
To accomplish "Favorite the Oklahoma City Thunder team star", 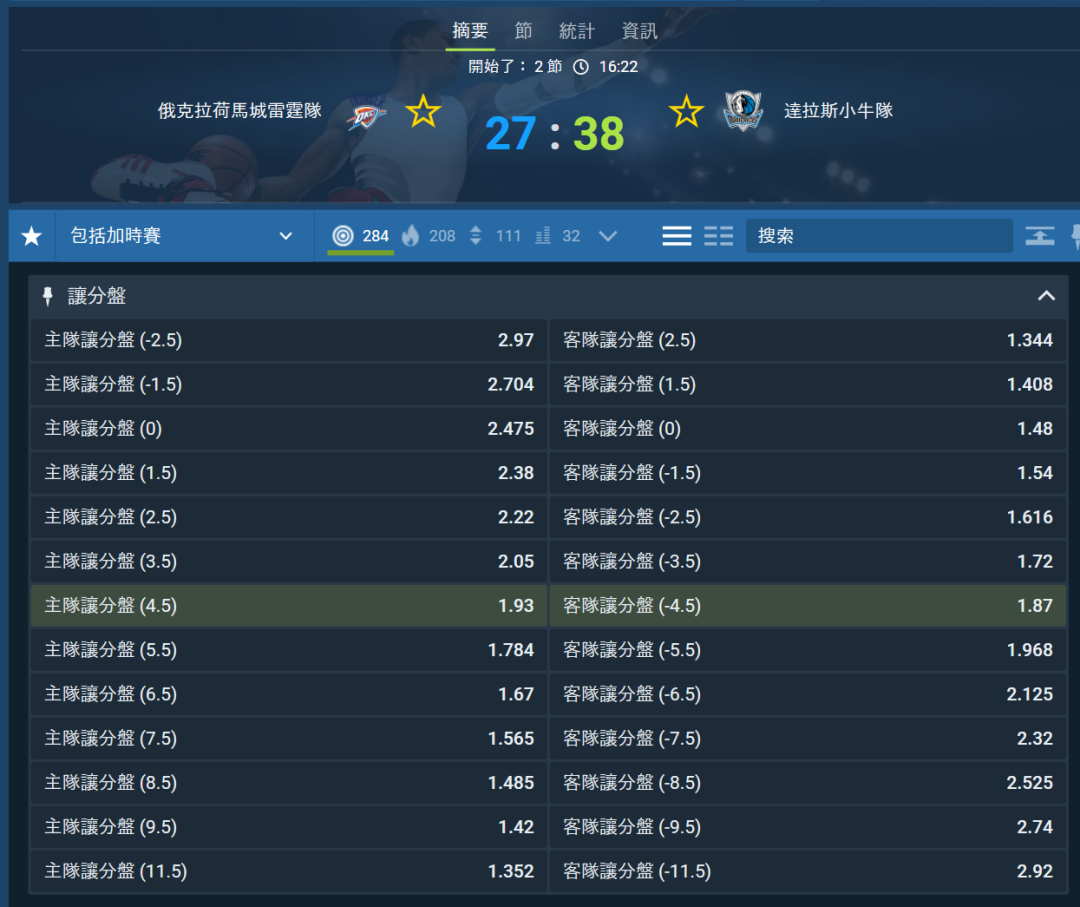I will click(423, 112).
